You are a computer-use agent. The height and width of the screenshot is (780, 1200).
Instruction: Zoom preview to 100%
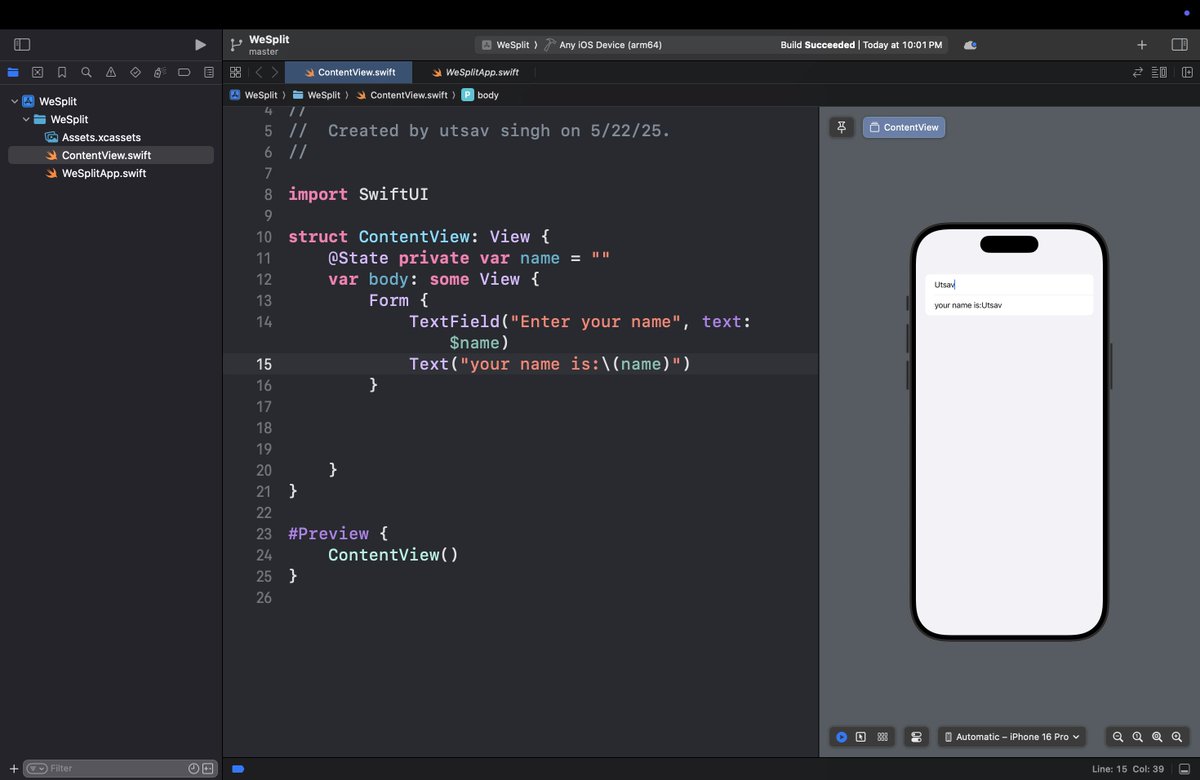[x=1137, y=737]
